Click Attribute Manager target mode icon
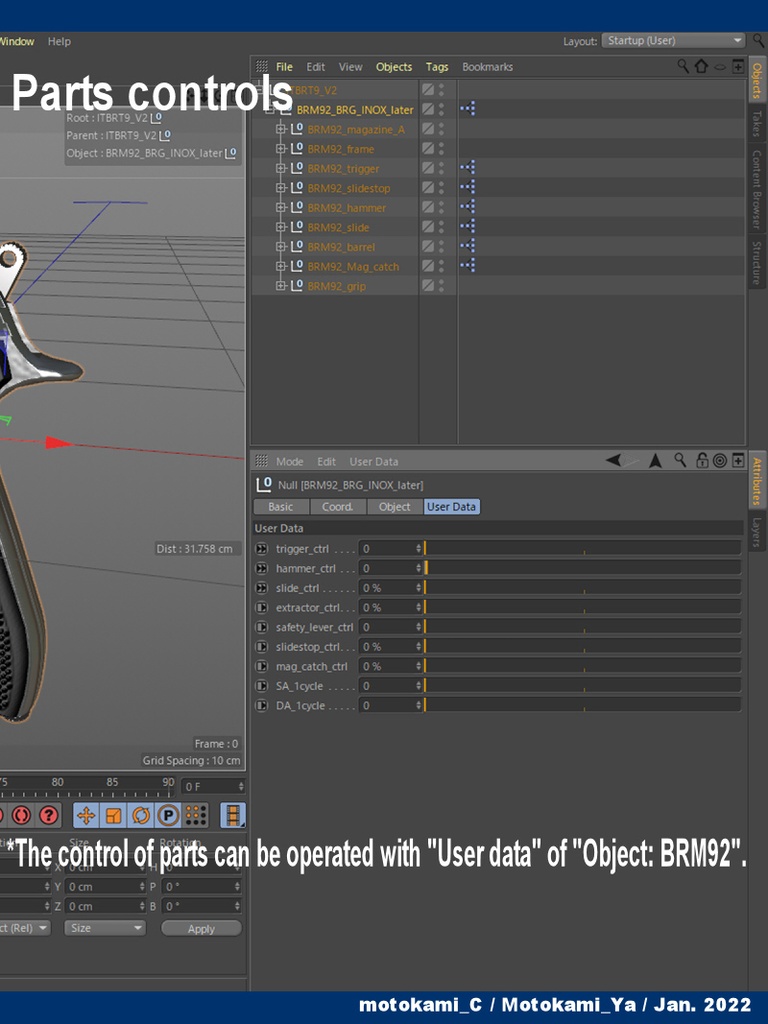 pyautogui.click(x=720, y=460)
